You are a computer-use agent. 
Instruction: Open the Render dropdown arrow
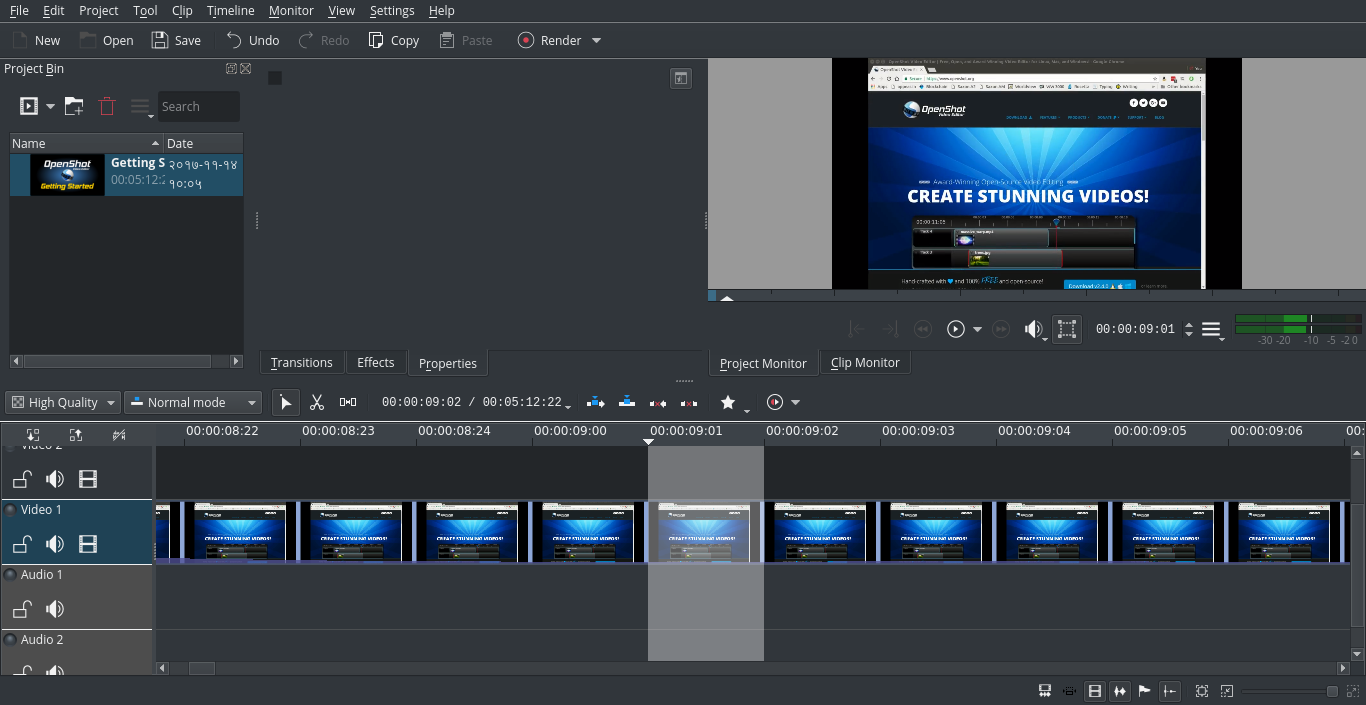point(597,41)
